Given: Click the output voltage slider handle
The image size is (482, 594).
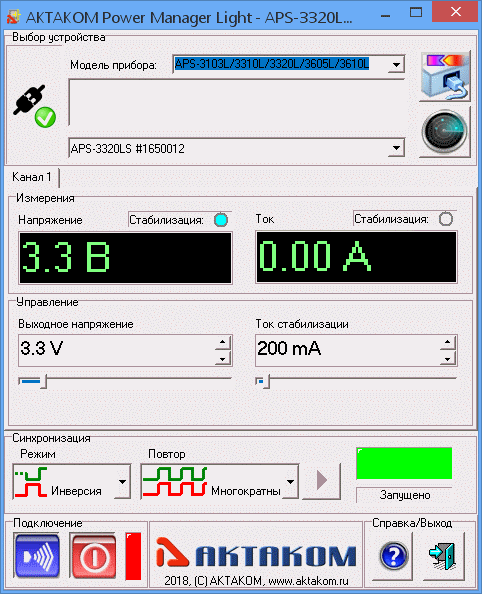Looking at the screenshot, I should (44, 382).
